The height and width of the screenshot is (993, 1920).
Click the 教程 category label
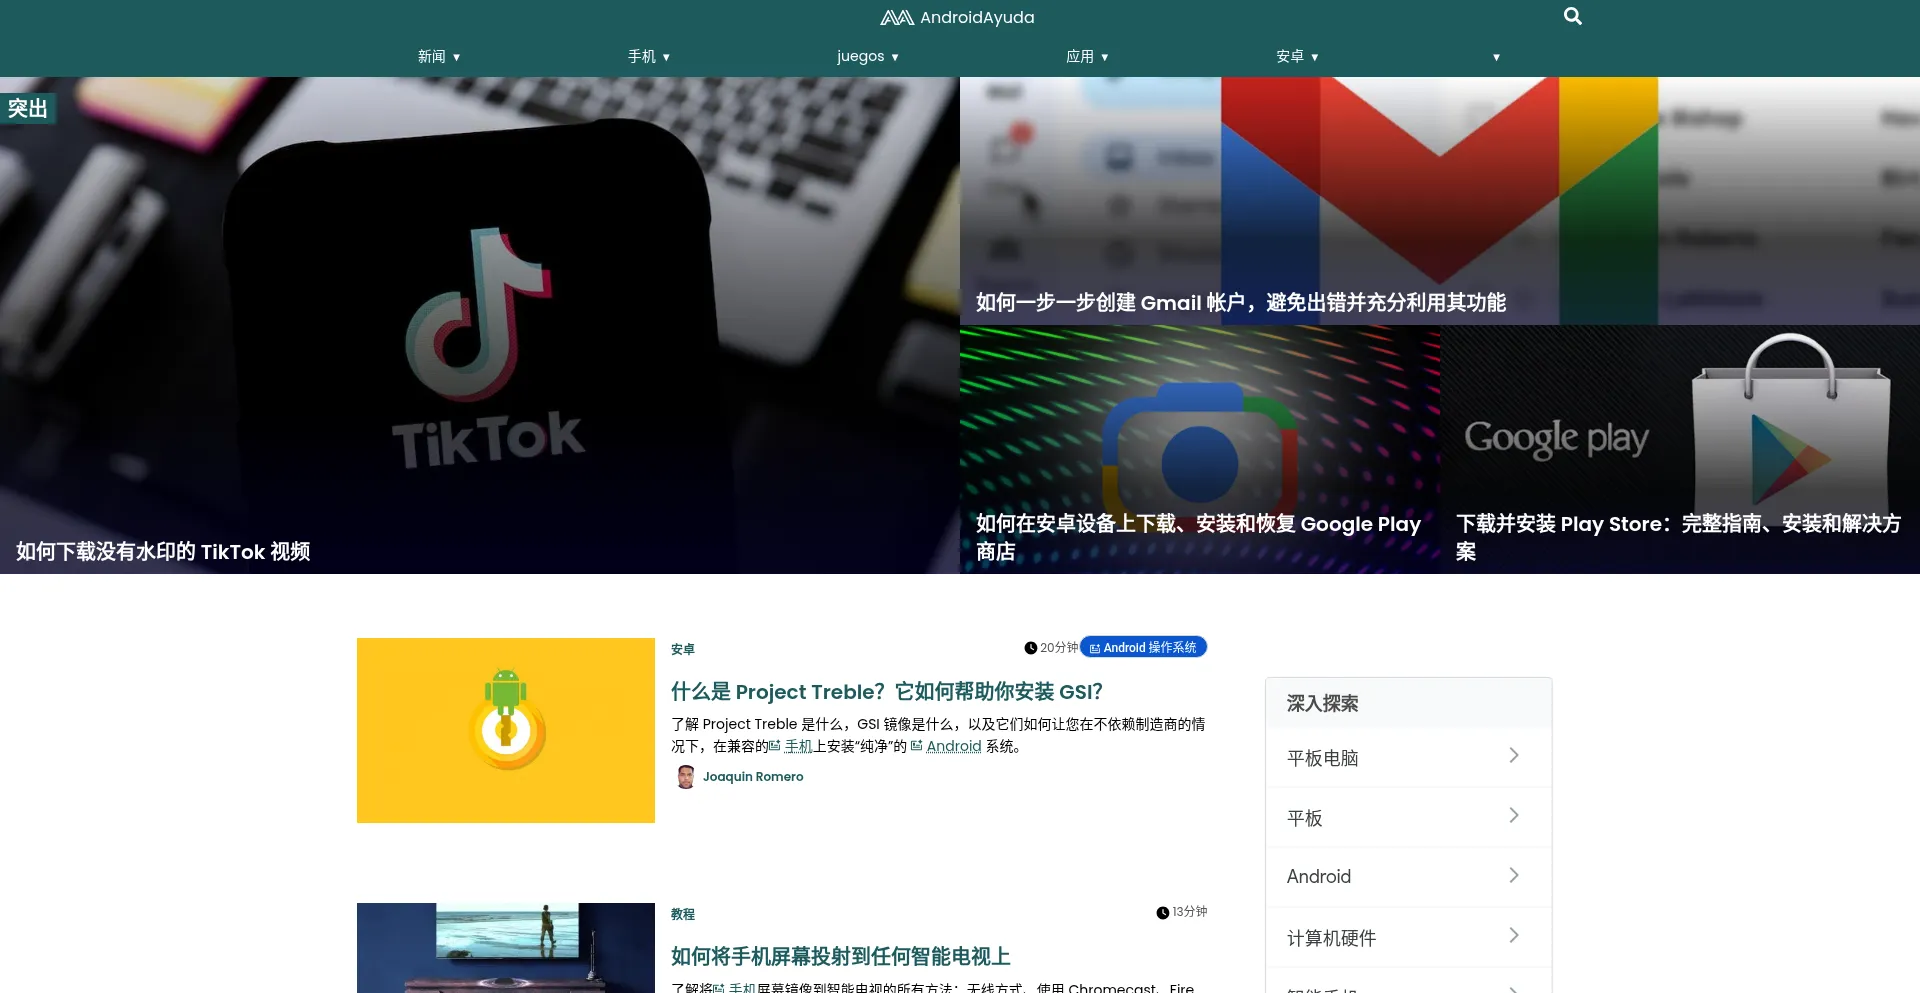click(x=683, y=914)
